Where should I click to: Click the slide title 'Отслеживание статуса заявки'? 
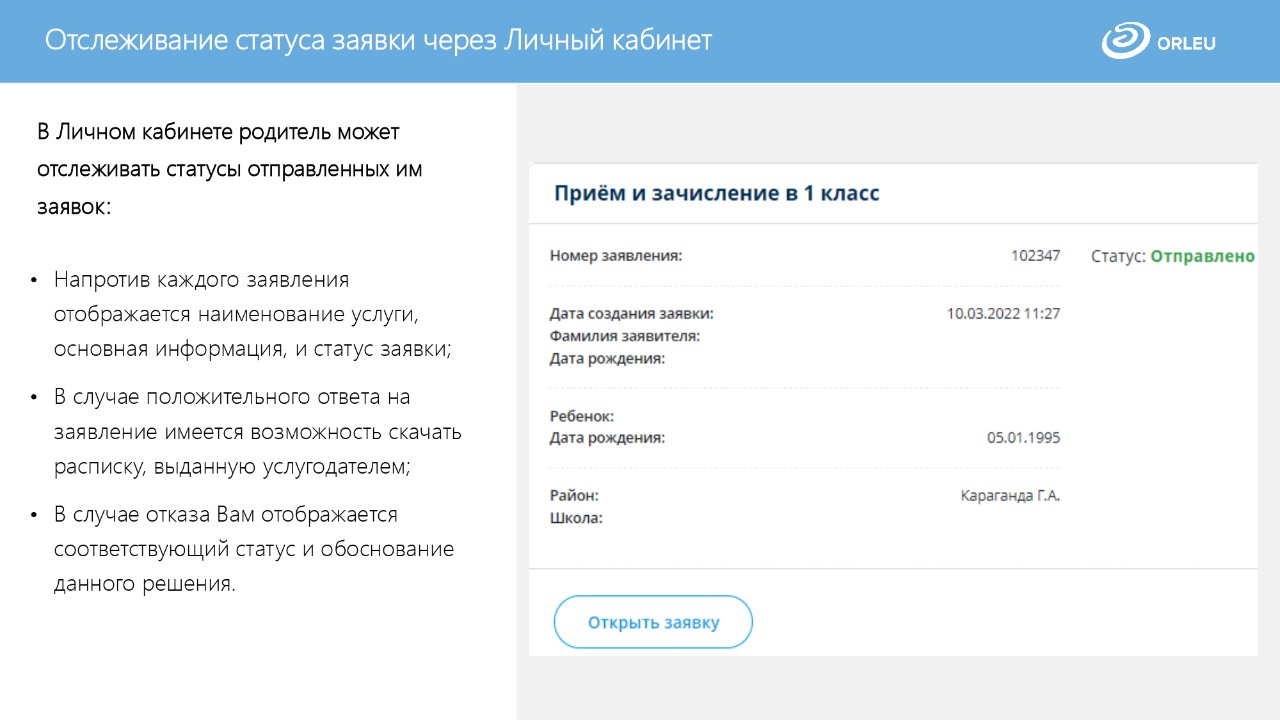(378, 41)
